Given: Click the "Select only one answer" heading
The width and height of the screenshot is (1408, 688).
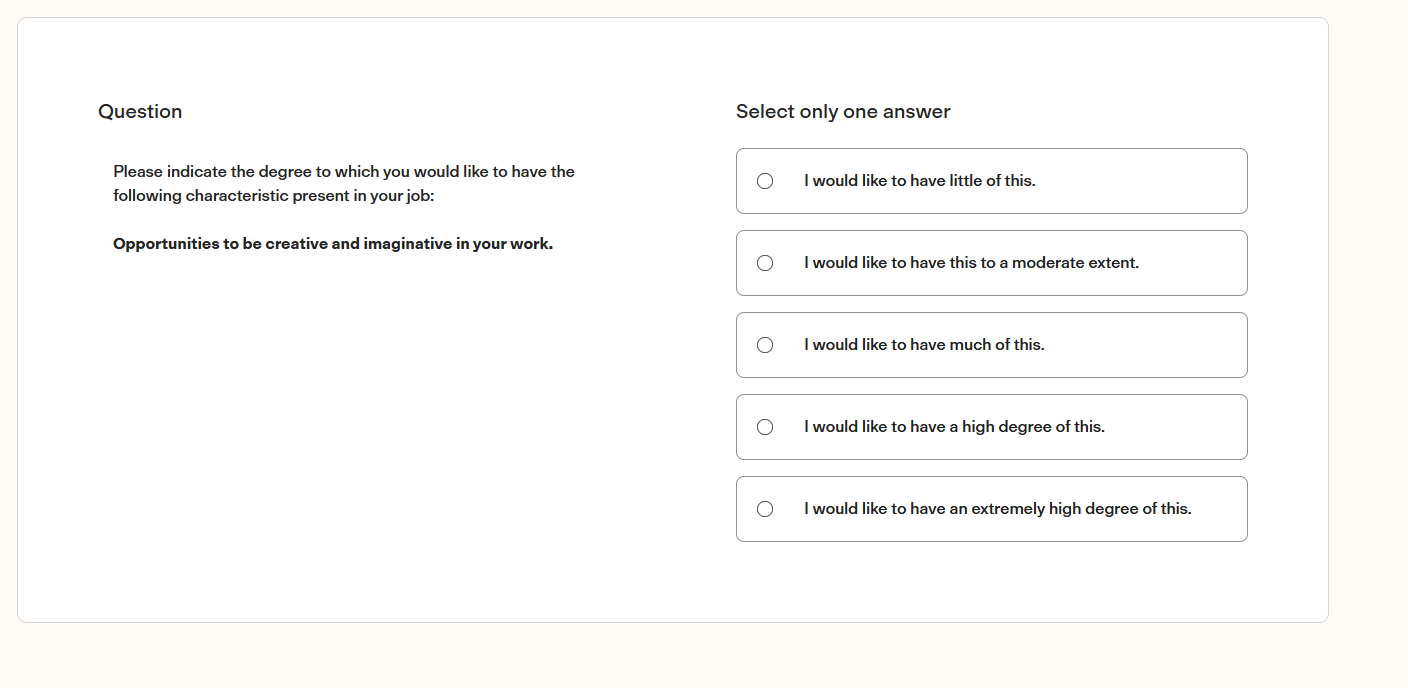Looking at the screenshot, I should [843, 111].
